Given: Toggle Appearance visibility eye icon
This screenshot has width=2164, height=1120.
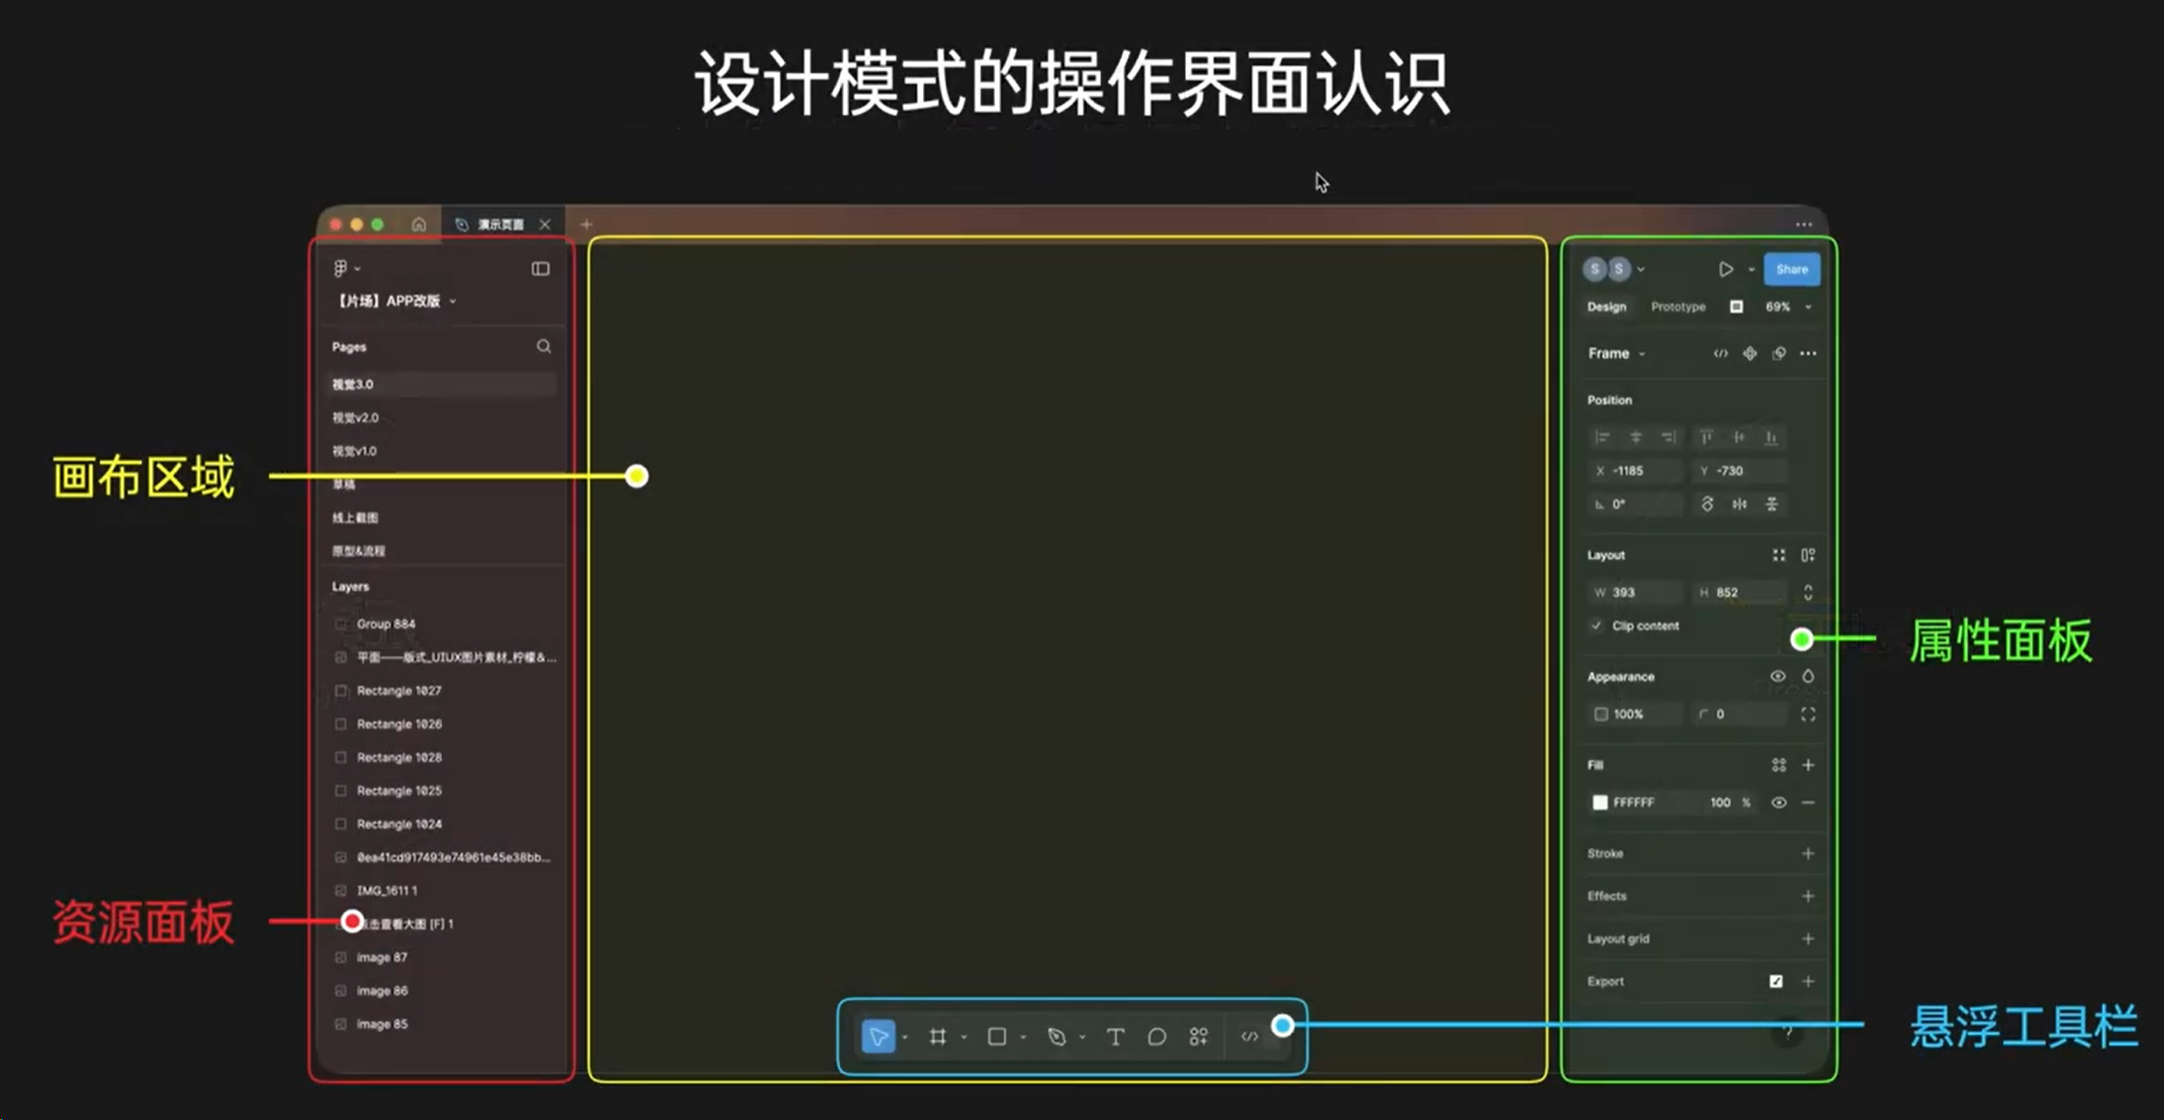Looking at the screenshot, I should 1778,677.
